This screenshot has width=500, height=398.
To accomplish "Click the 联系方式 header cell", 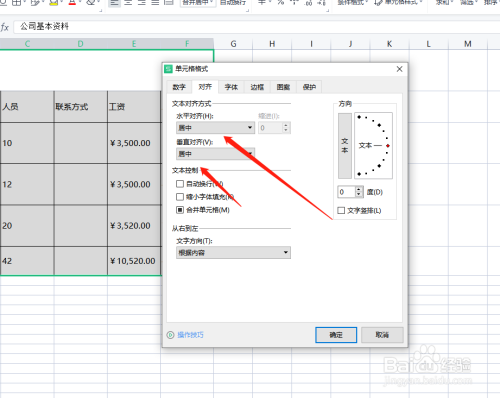I will [x=81, y=107].
